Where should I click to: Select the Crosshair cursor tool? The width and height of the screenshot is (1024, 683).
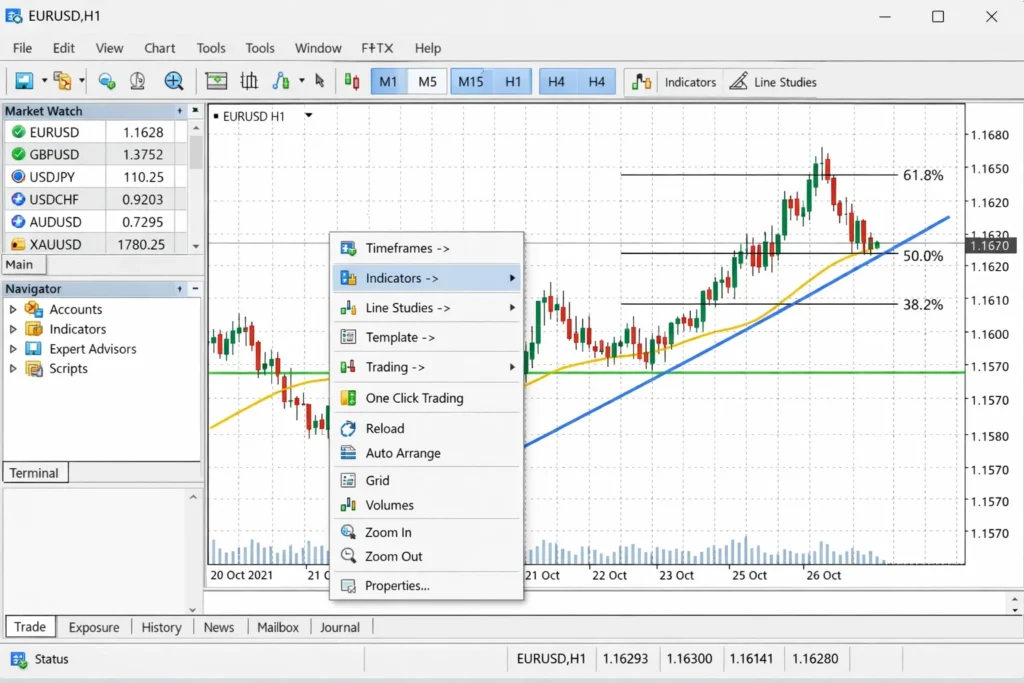coord(138,81)
